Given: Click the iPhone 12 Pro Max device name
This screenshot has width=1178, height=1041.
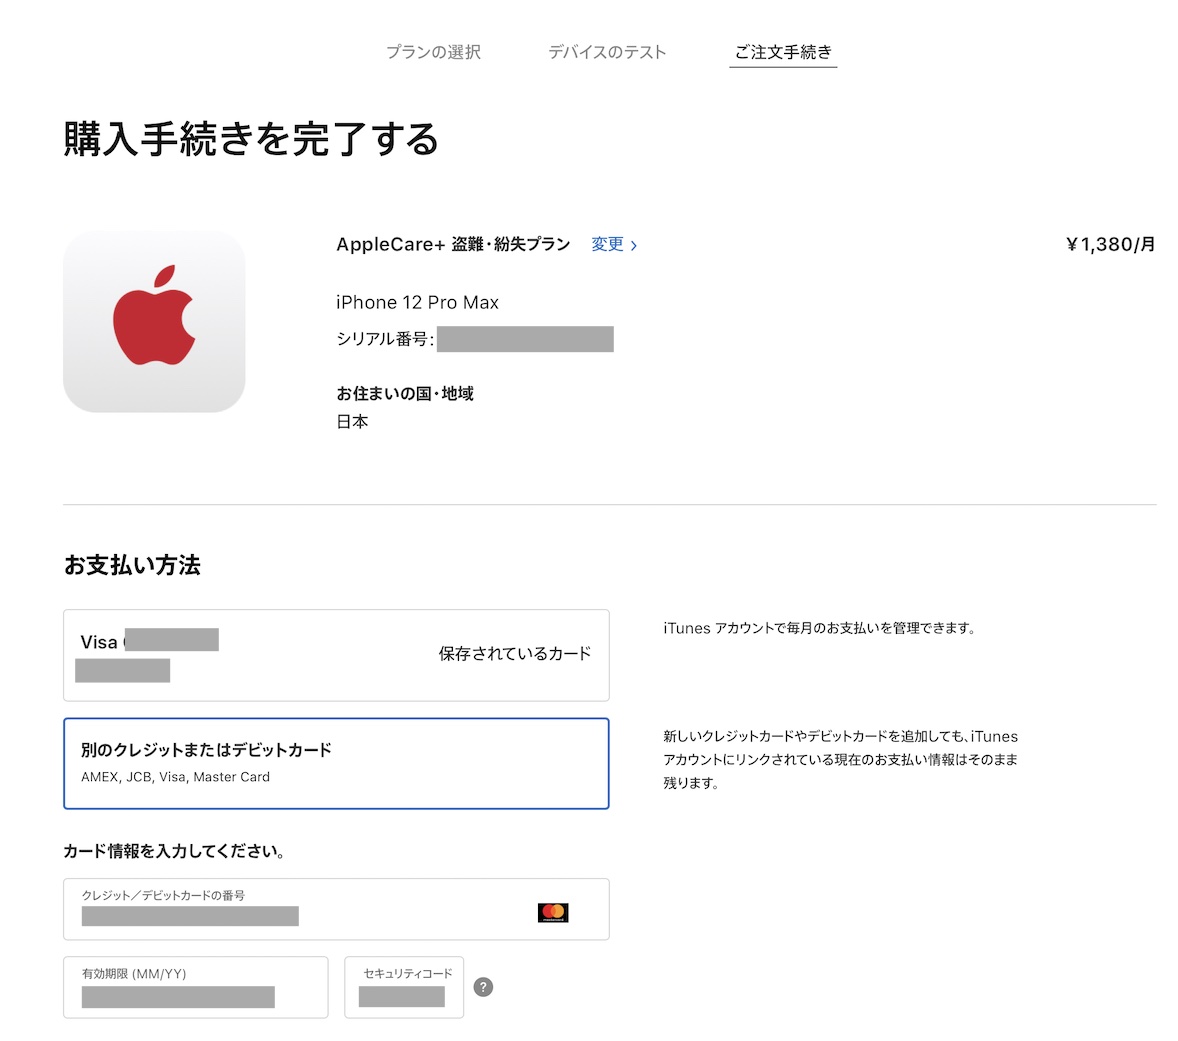Looking at the screenshot, I should tap(417, 302).
